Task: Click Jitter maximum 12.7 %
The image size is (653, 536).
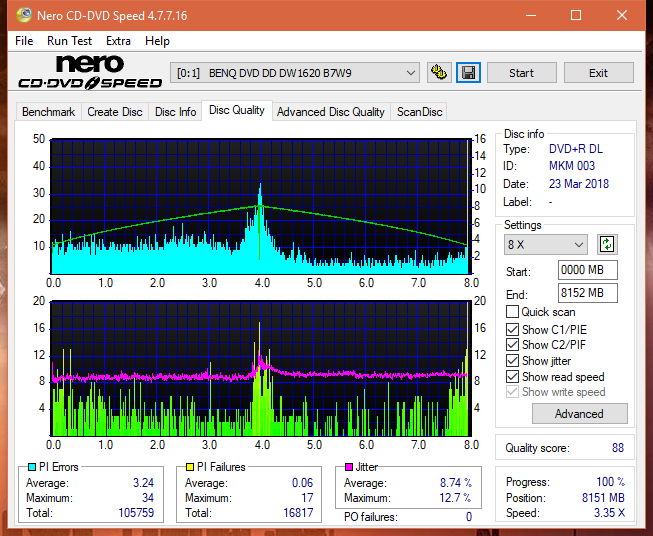Action: [455, 498]
